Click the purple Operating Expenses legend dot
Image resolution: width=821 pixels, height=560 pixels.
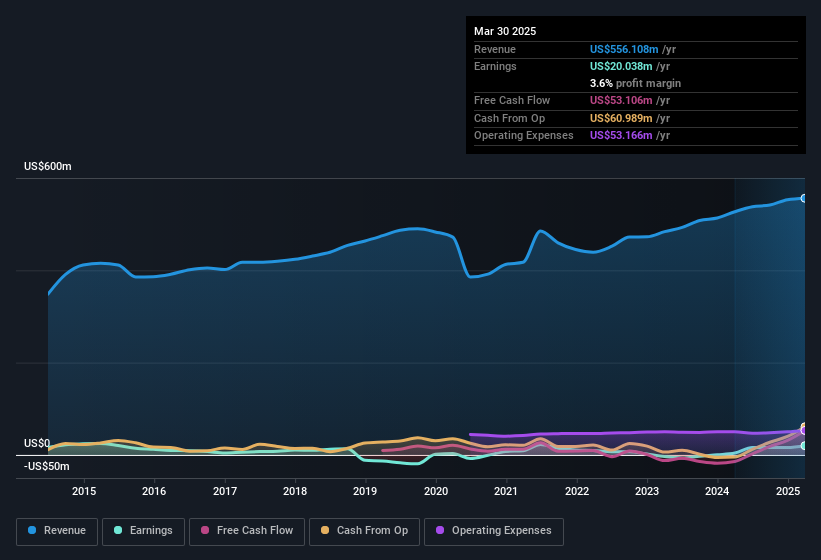[440, 530]
